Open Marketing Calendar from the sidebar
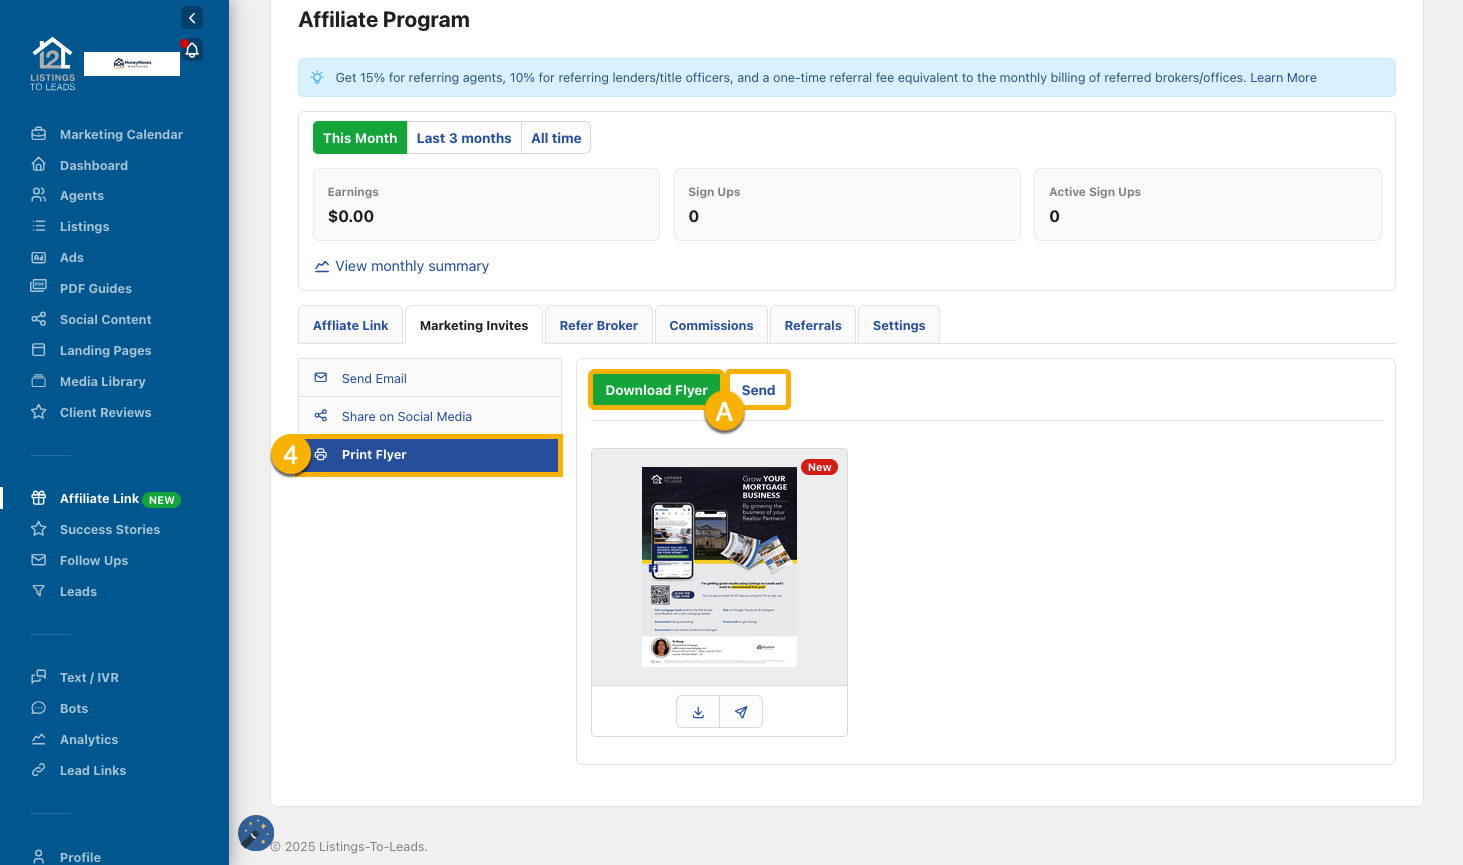Image resolution: width=1463 pixels, height=865 pixels. [121, 134]
